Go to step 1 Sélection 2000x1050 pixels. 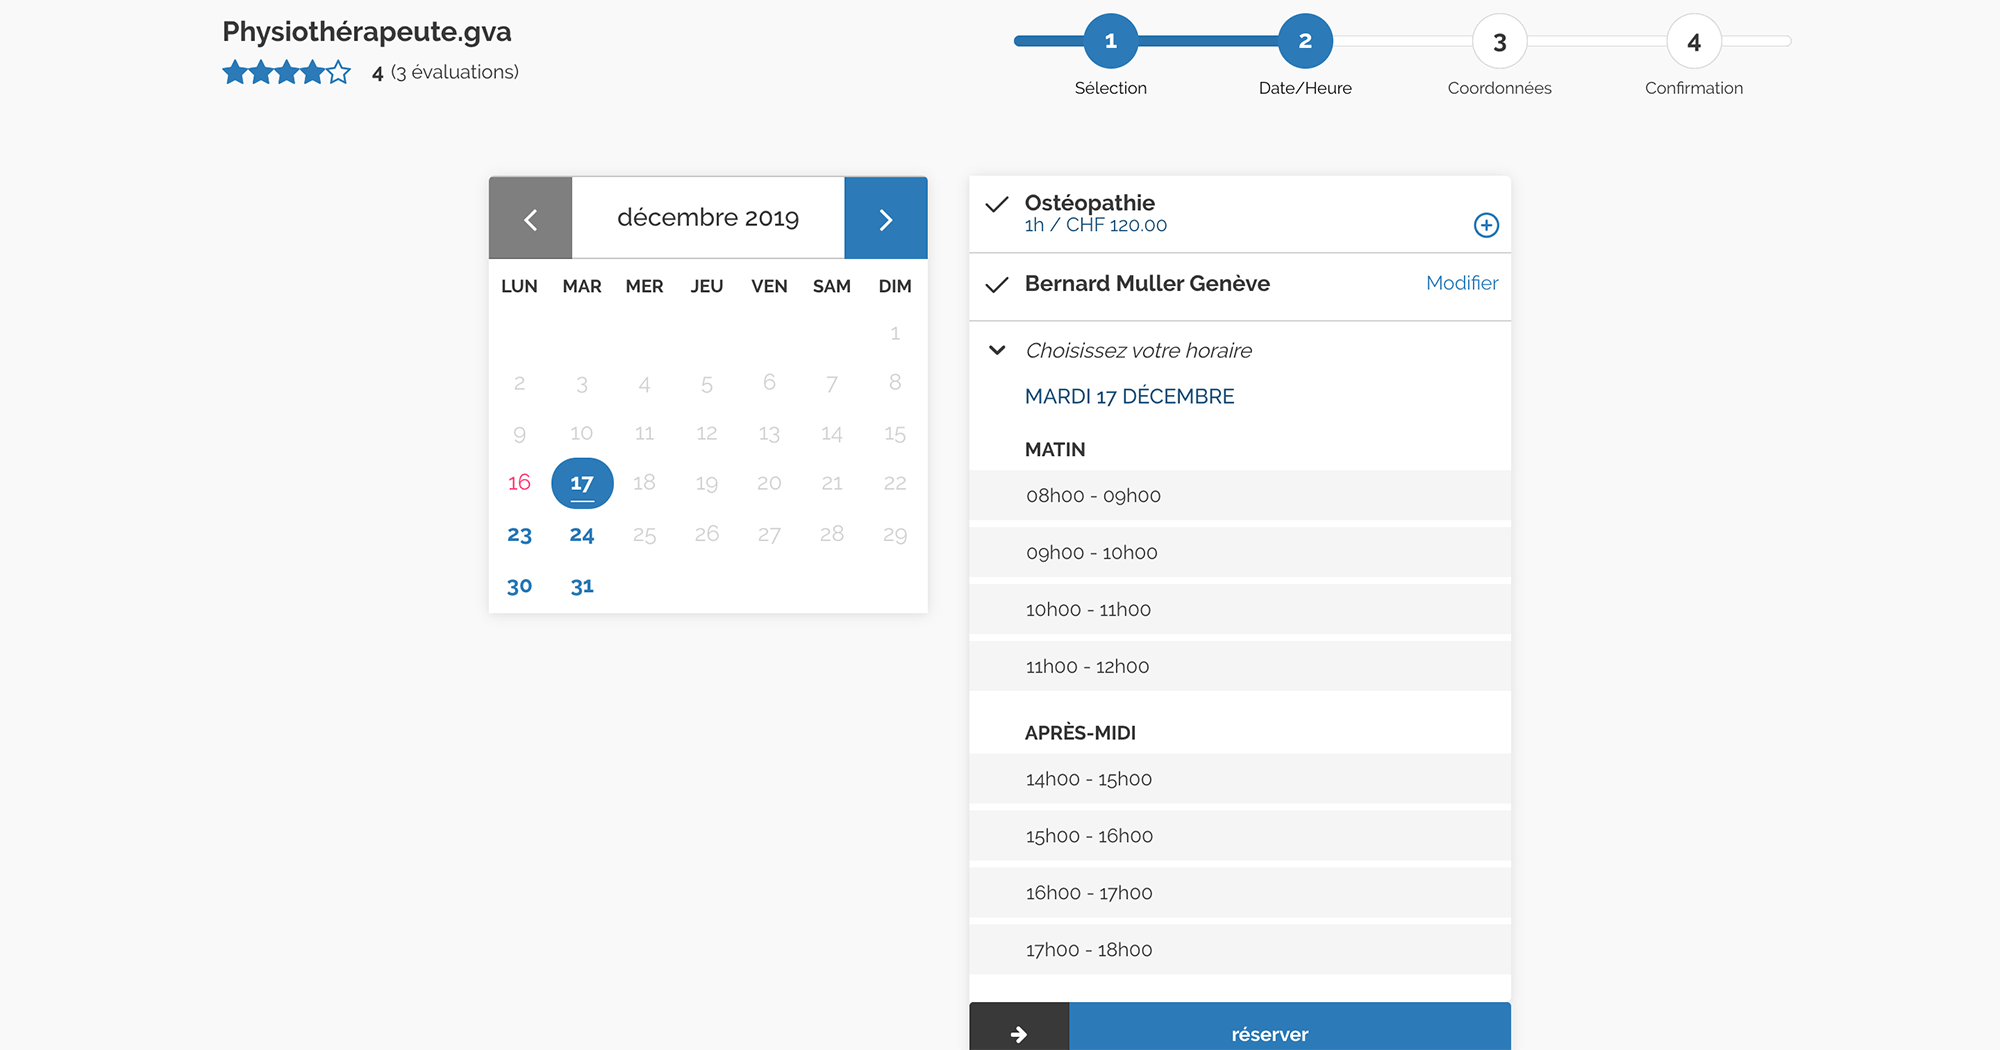[x=1110, y=42]
